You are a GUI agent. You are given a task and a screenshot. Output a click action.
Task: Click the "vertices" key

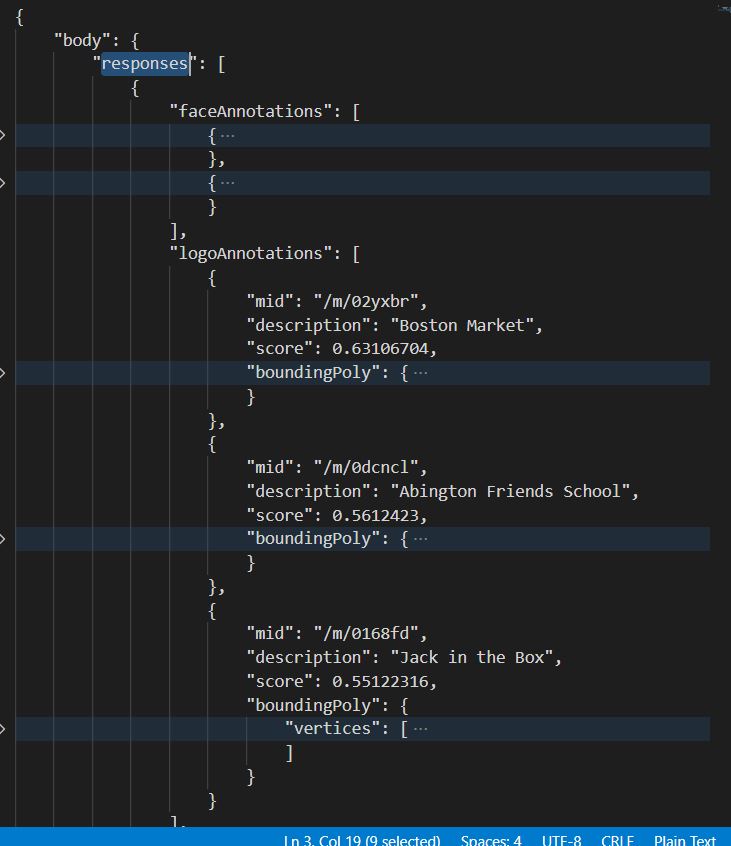coord(332,728)
